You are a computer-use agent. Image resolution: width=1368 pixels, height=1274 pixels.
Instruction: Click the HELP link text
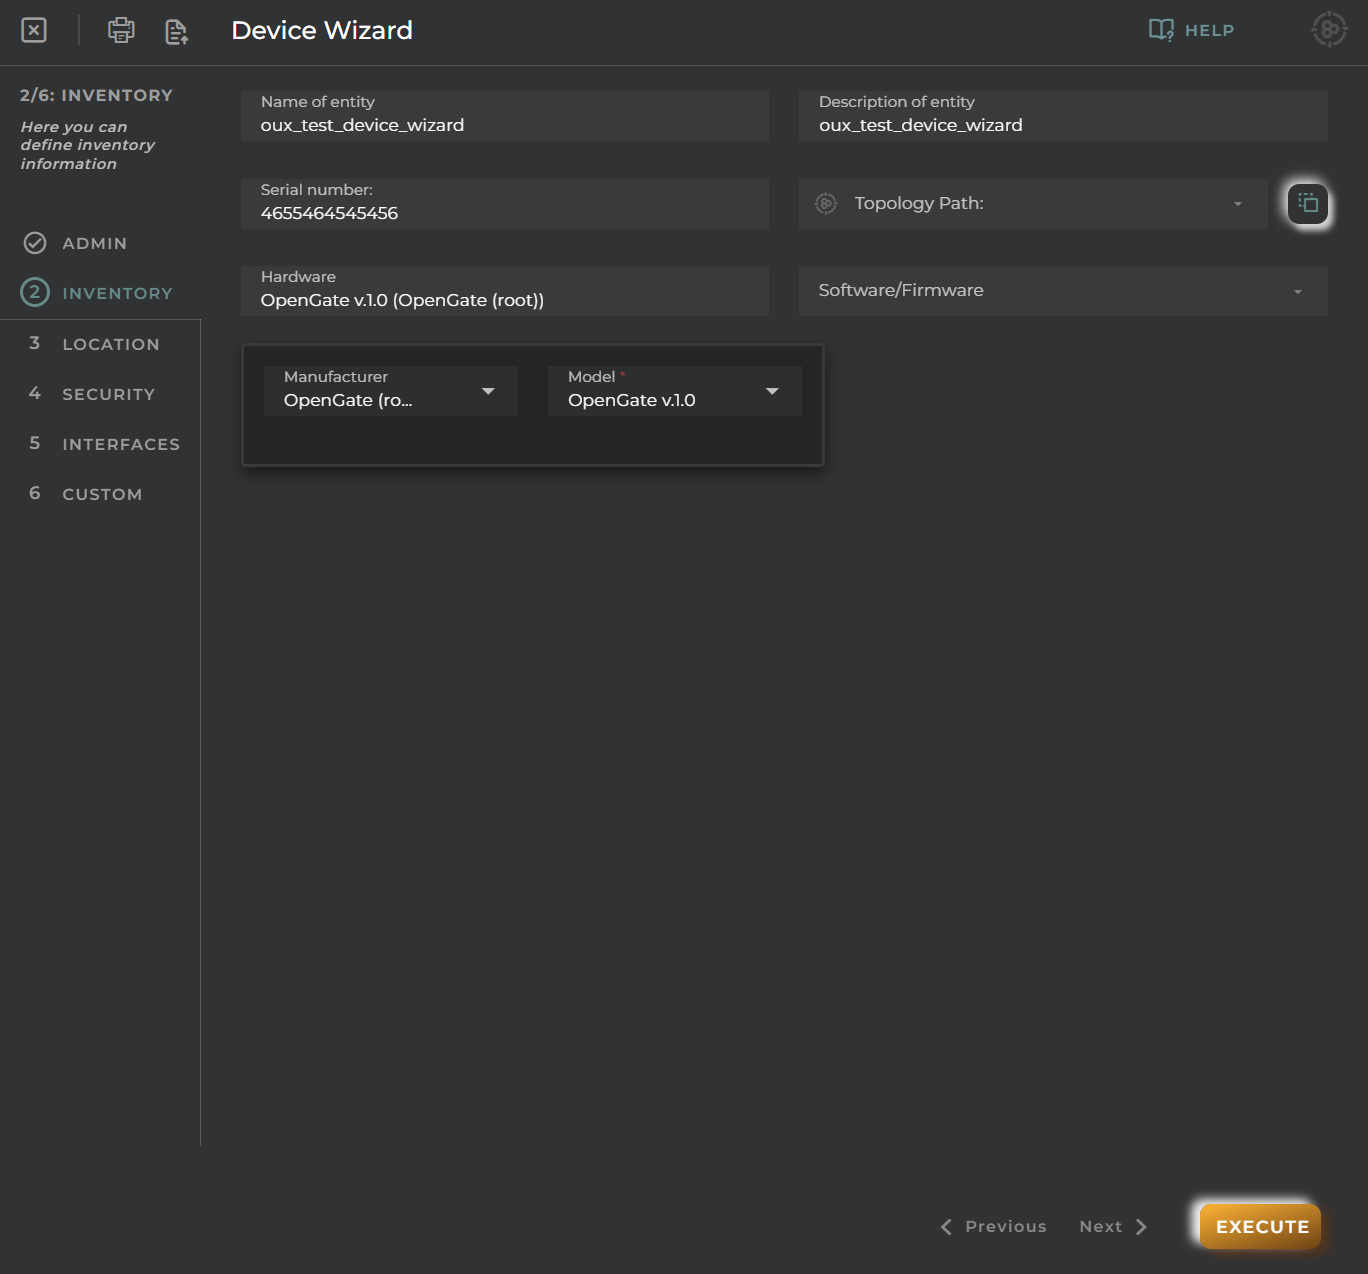click(1209, 31)
